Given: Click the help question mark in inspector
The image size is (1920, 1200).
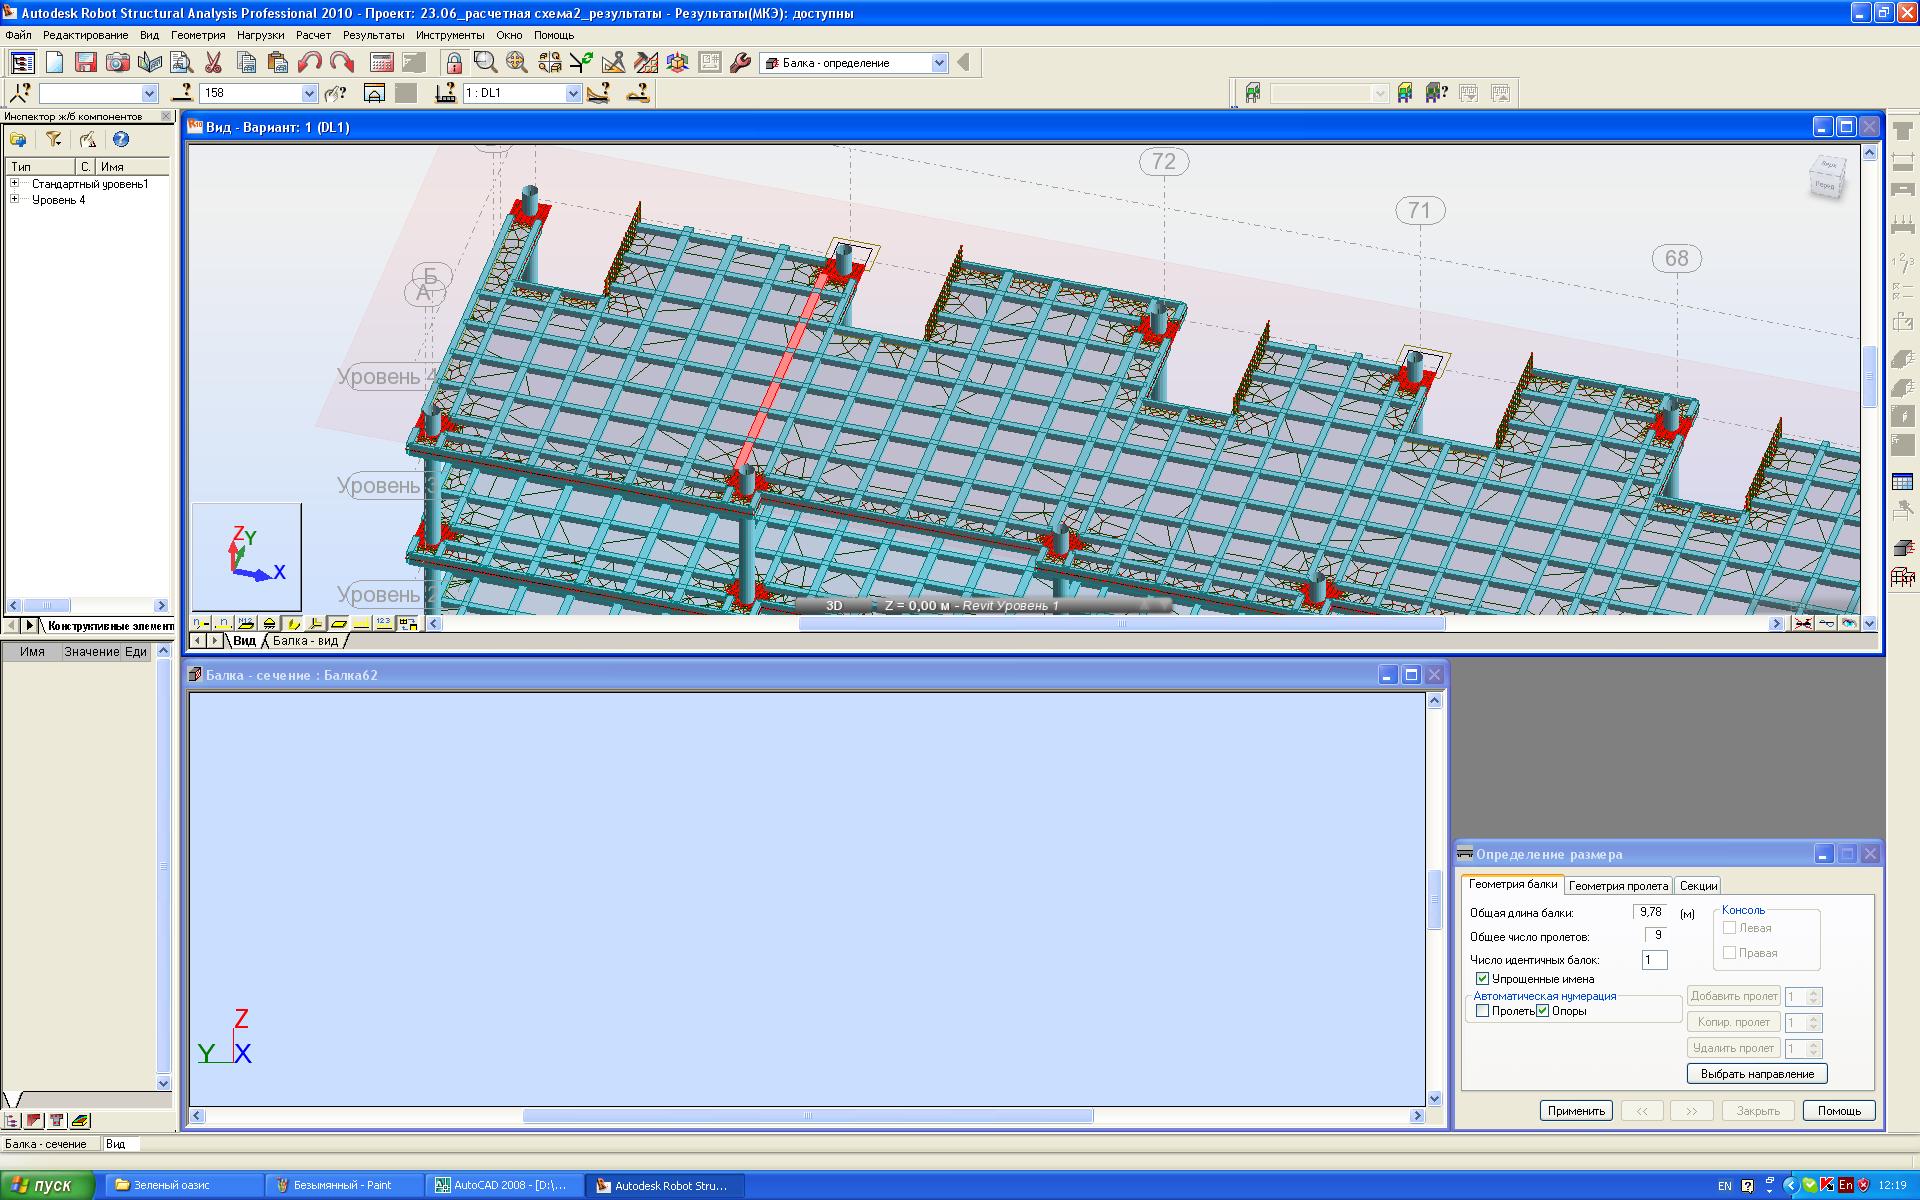Looking at the screenshot, I should (x=121, y=140).
